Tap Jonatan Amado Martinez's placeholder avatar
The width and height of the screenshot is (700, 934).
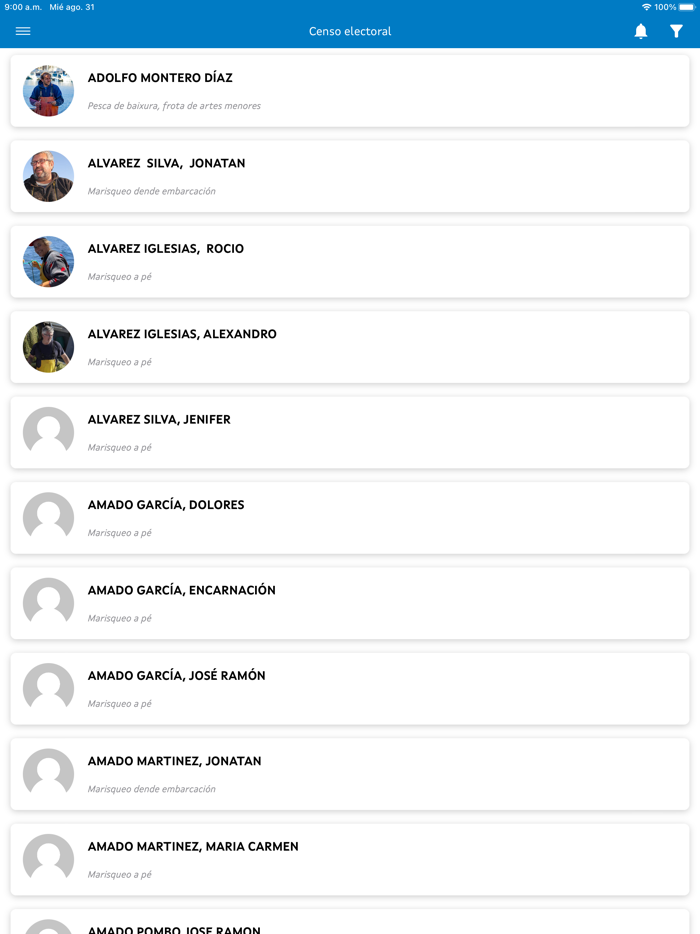point(48,774)
